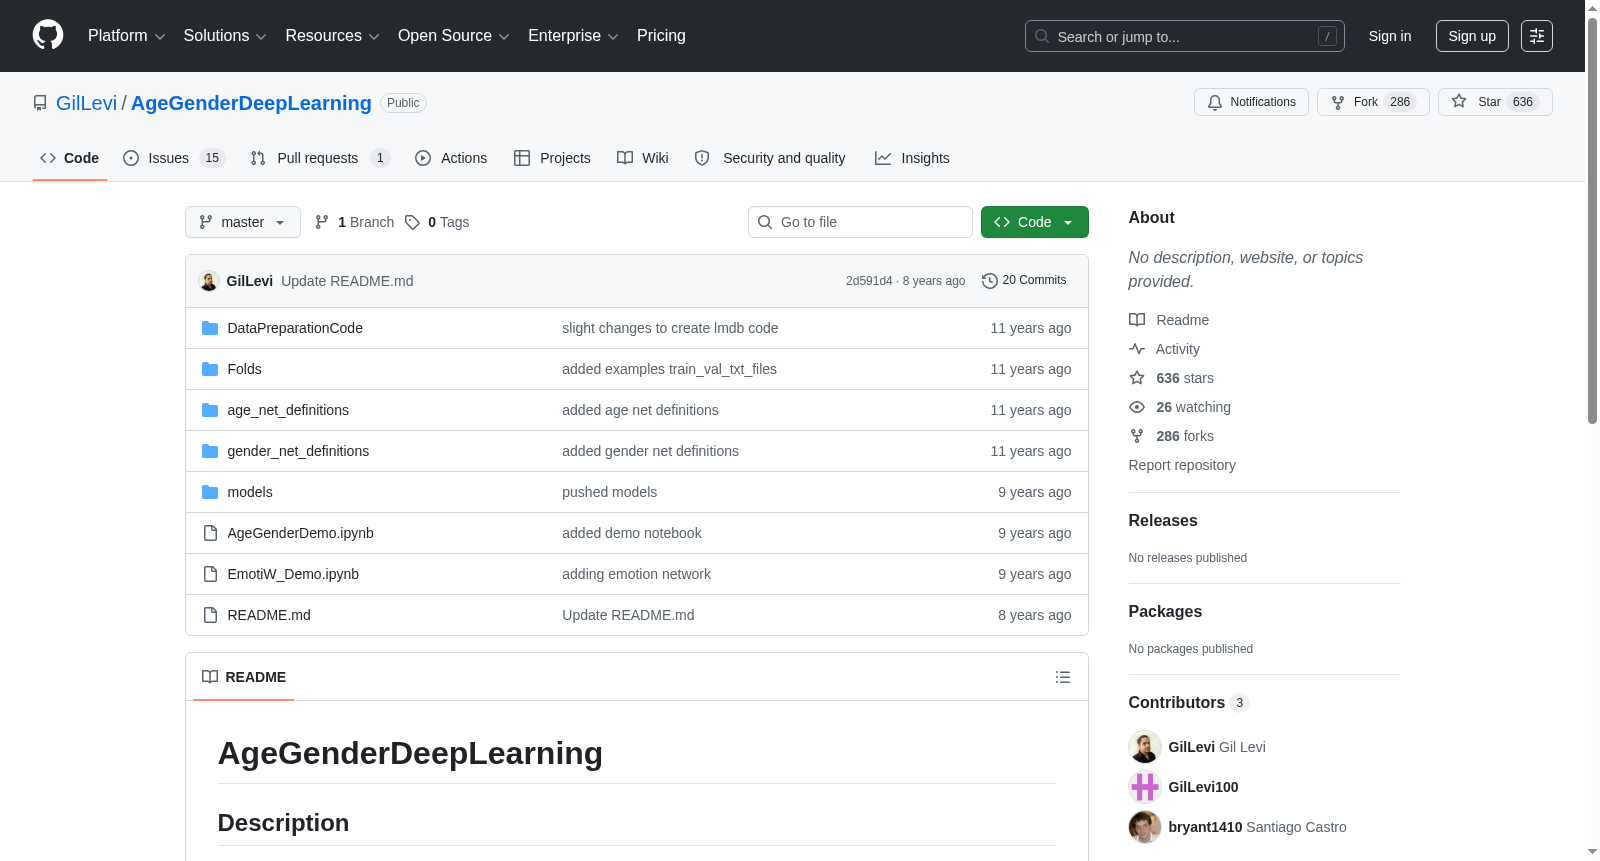The height and width of the screenshot is (861, 1600).
Task: Select the Code repository tab
Action: (70, 158)
